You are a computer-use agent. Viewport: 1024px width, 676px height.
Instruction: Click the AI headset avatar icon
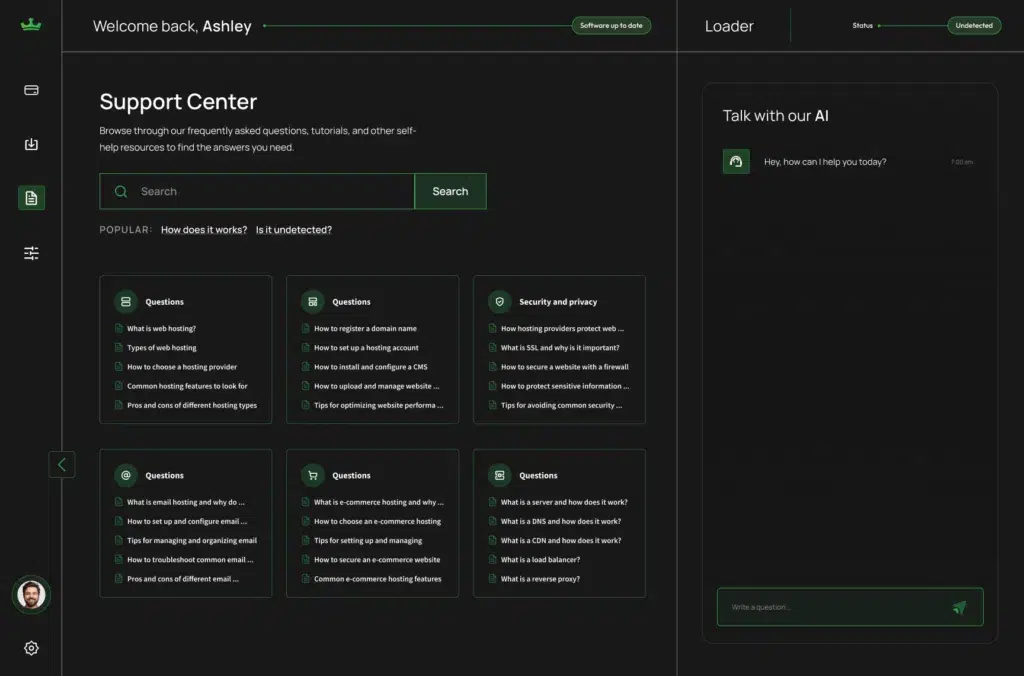point(736,162)
